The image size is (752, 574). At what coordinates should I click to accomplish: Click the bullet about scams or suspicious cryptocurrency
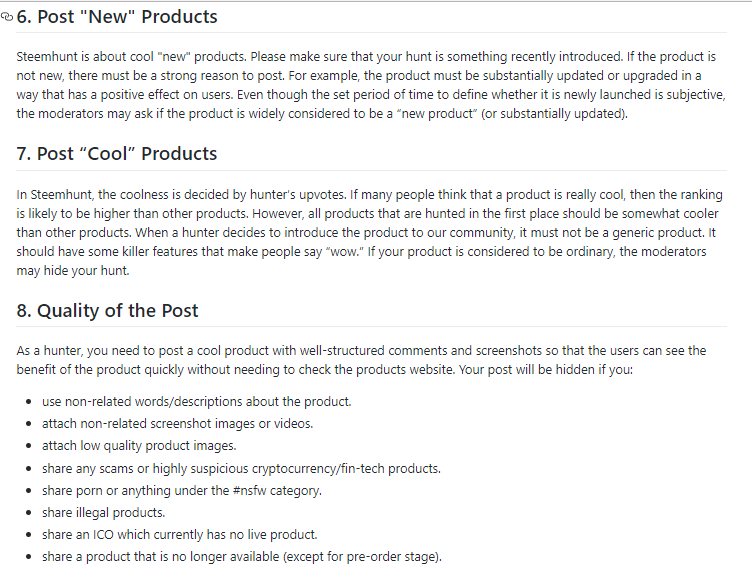[x=241, y=468]
